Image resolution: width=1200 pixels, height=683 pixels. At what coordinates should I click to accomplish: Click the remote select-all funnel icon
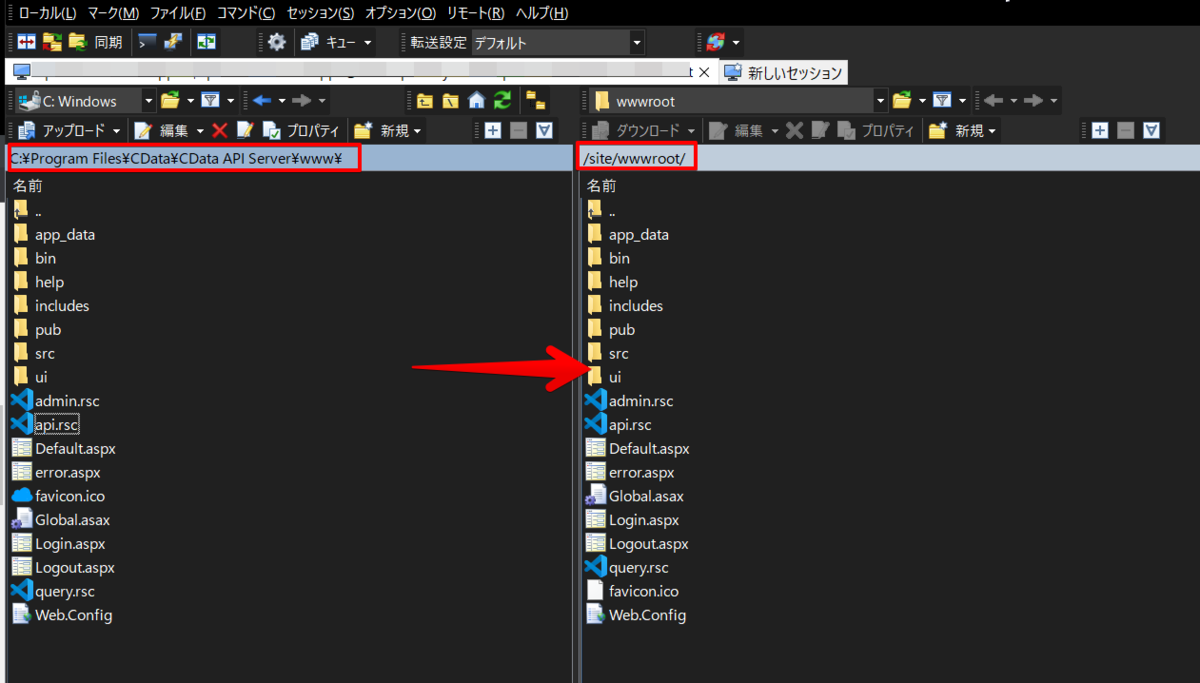click(x=1152, y=130)
